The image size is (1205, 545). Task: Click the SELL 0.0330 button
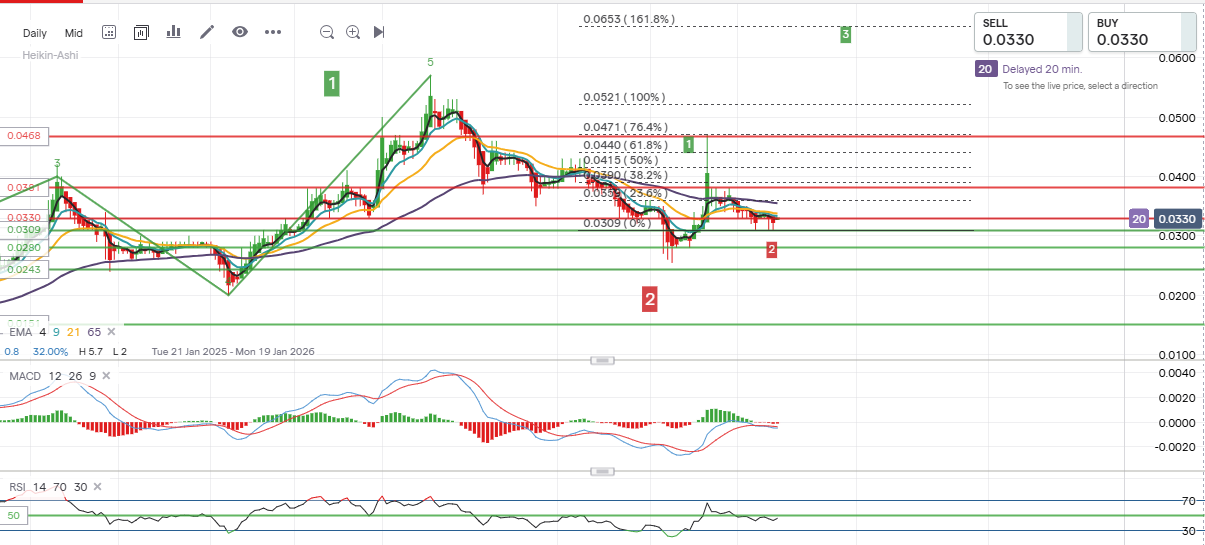(1028, 32)
